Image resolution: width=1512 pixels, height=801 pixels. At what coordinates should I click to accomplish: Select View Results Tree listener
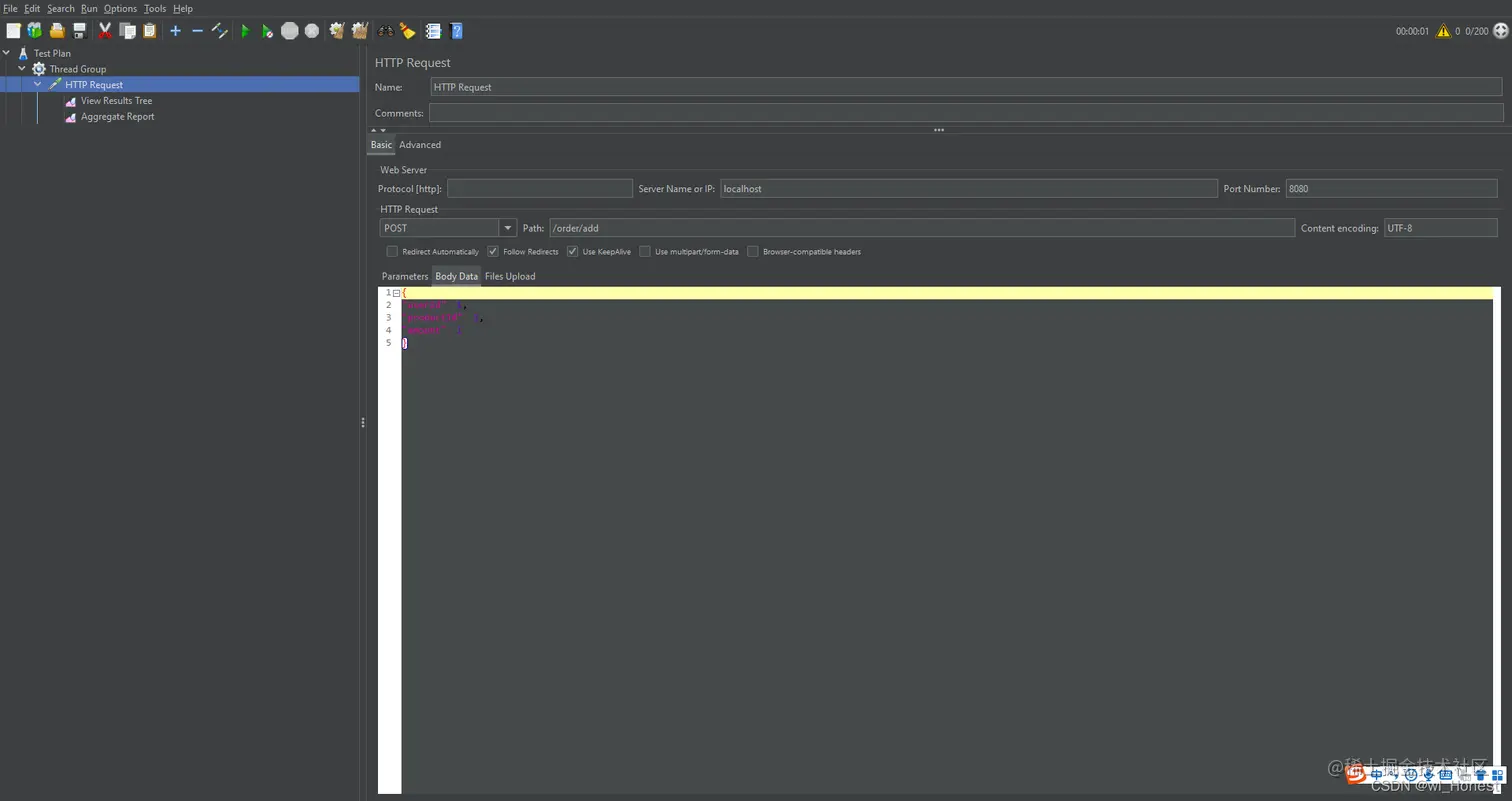(116, 101)
